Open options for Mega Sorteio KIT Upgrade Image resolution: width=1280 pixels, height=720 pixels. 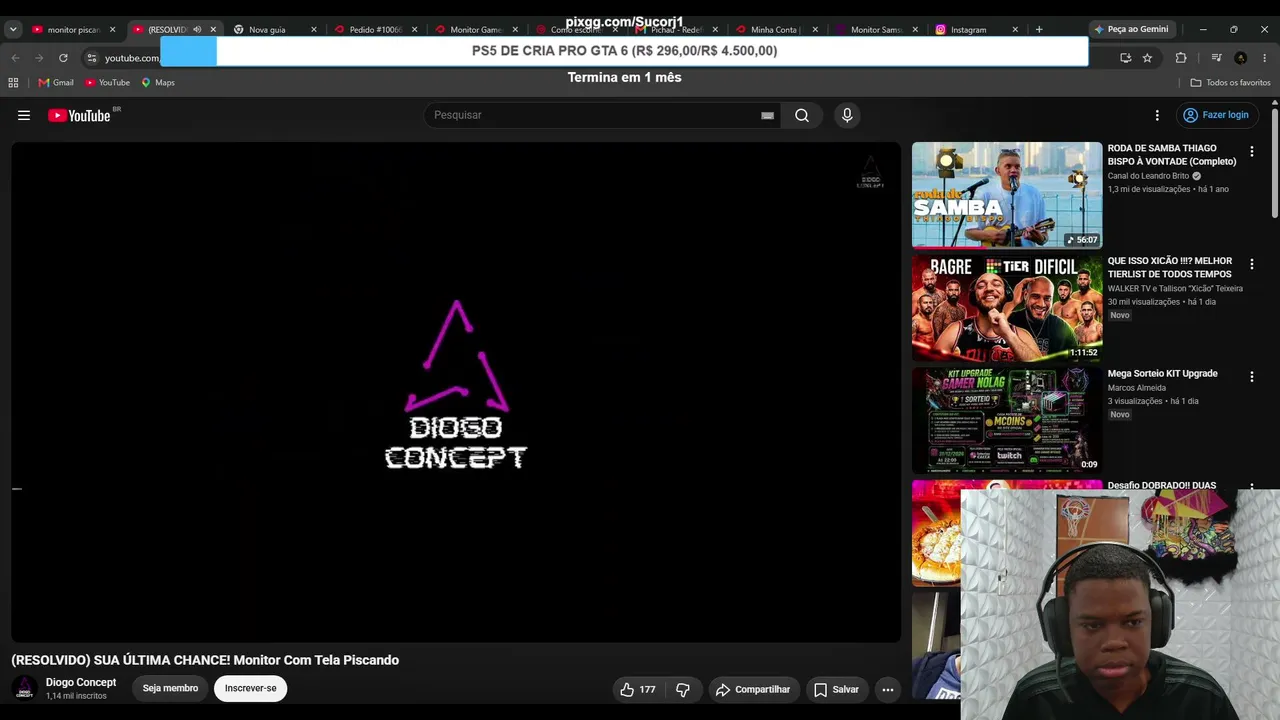(1251, 377)
